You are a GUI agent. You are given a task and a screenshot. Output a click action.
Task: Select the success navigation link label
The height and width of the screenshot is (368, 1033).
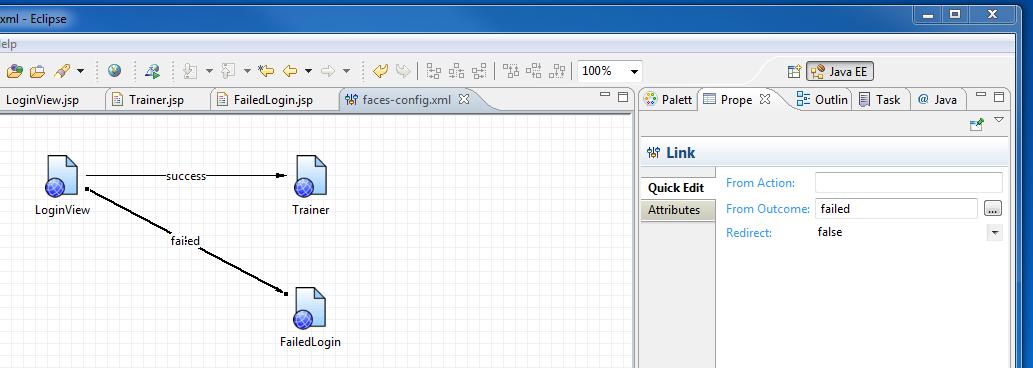point(186,176)
